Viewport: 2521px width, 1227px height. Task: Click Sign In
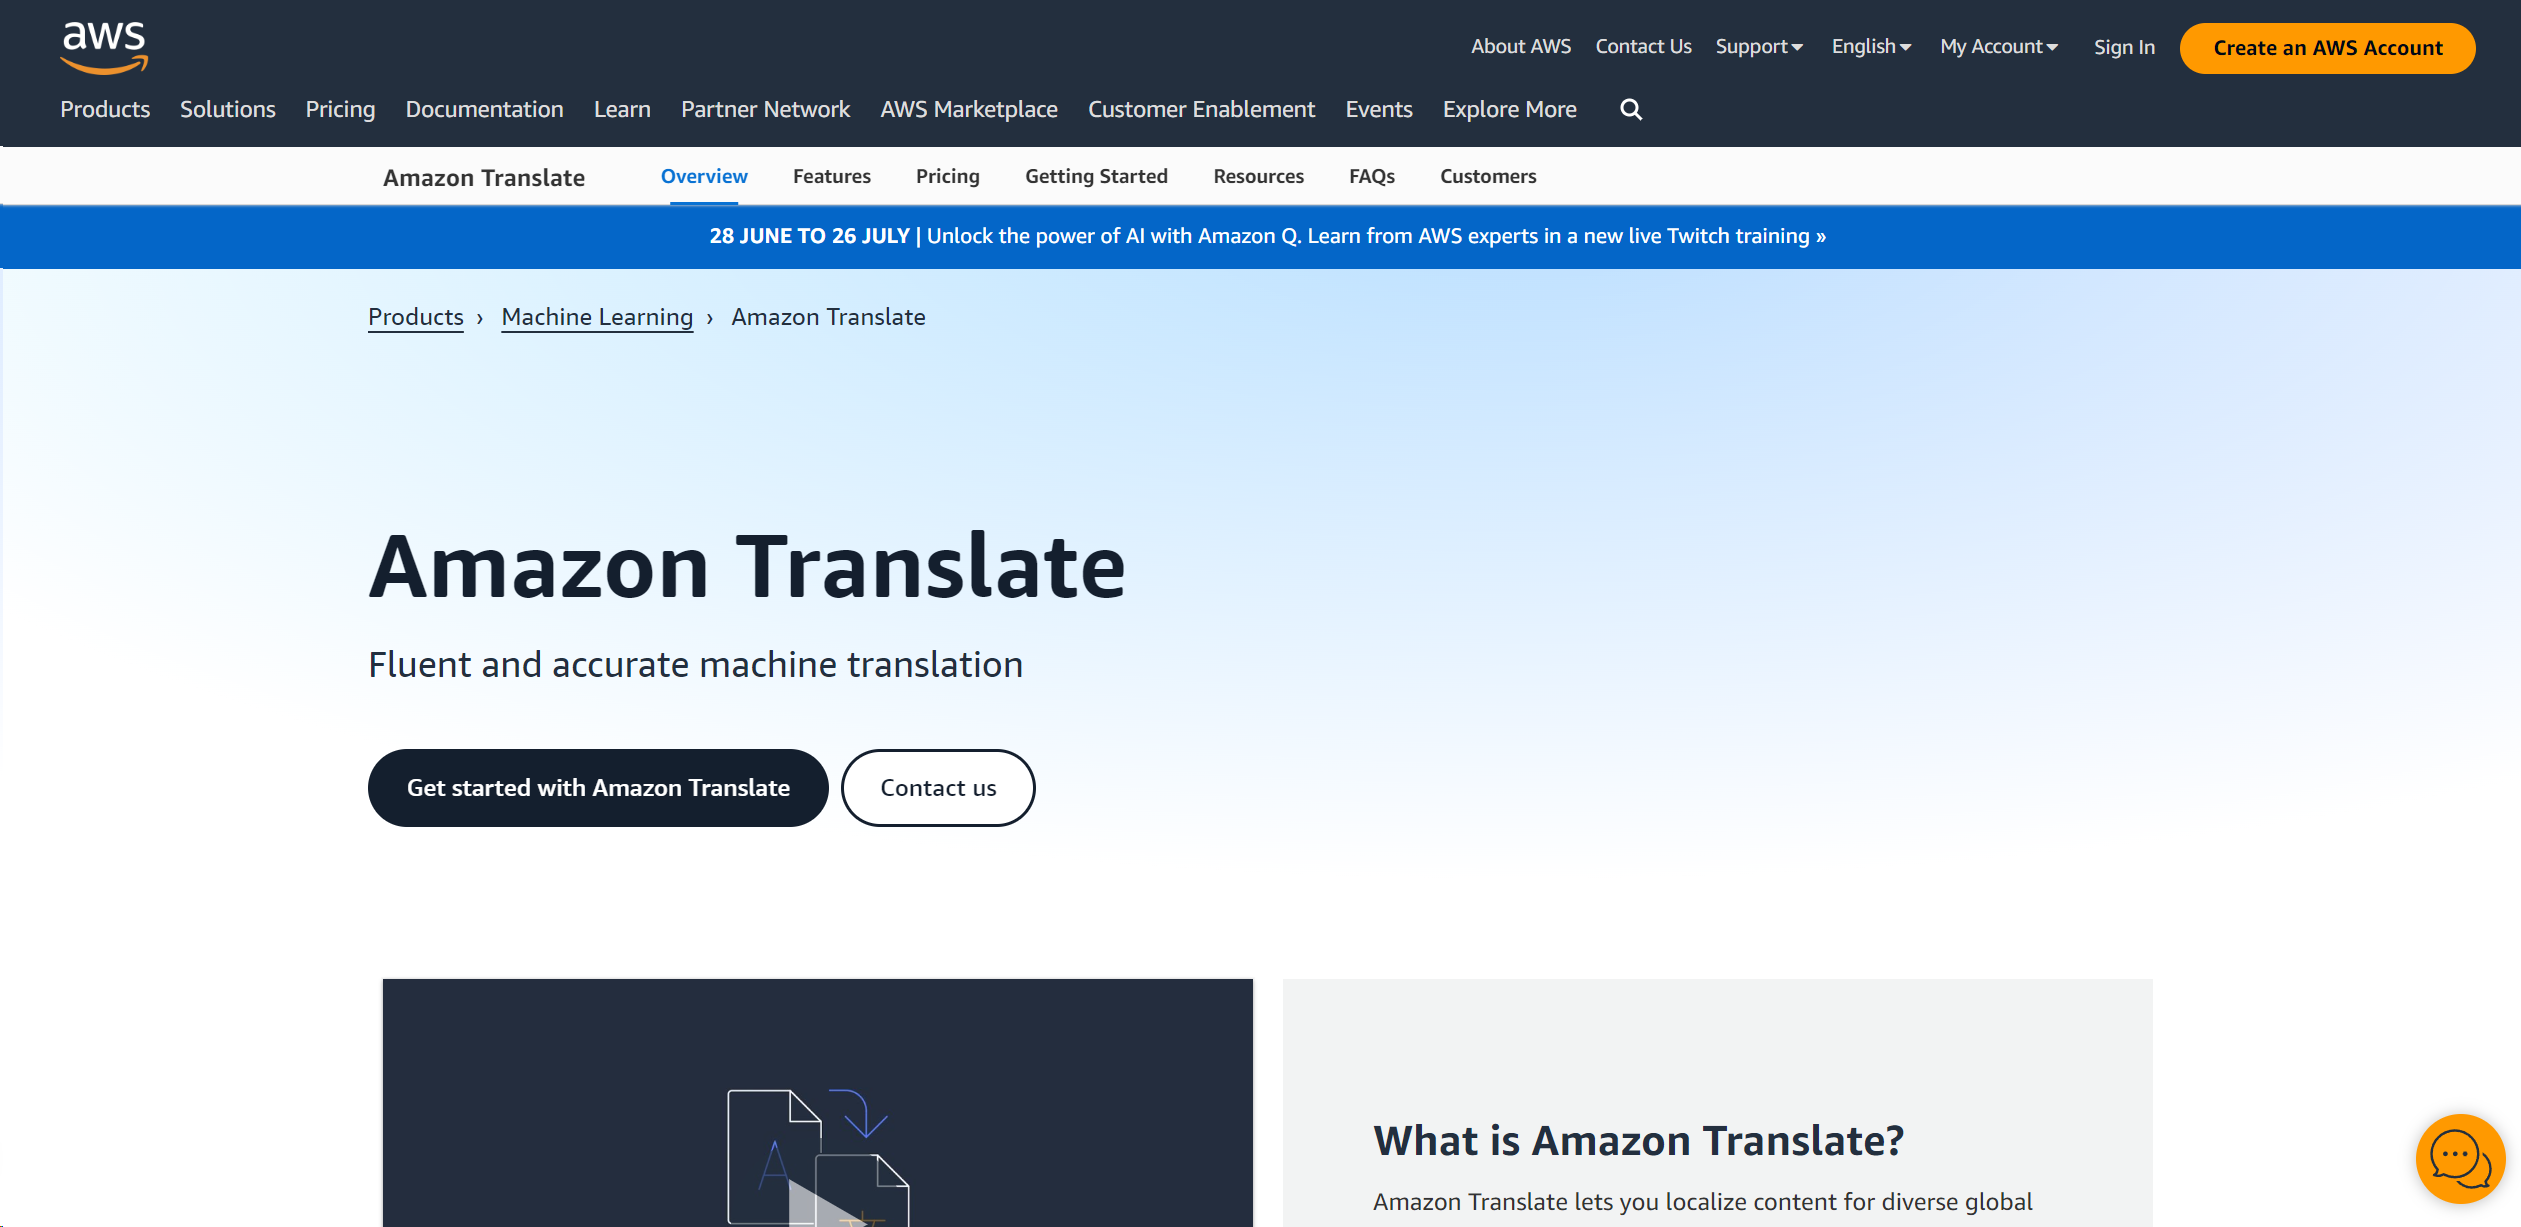[2123, 46]
